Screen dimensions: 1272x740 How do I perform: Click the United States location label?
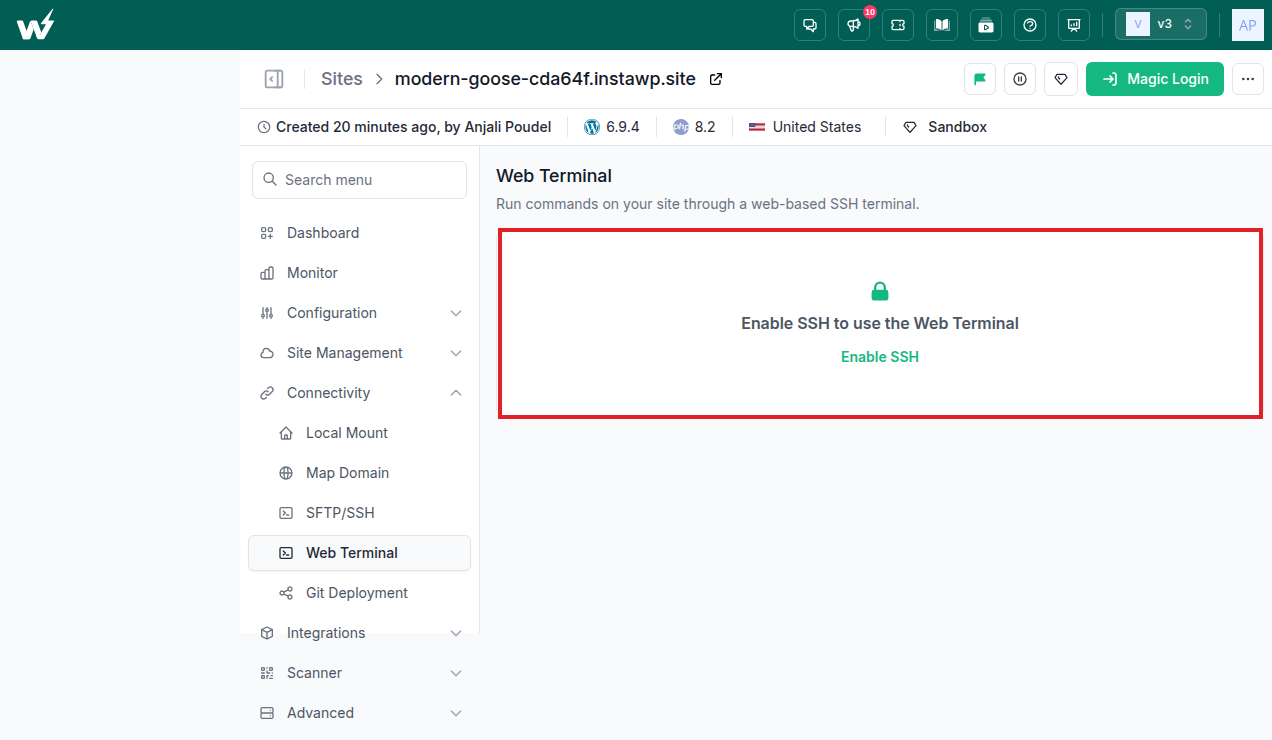point(805,127)
